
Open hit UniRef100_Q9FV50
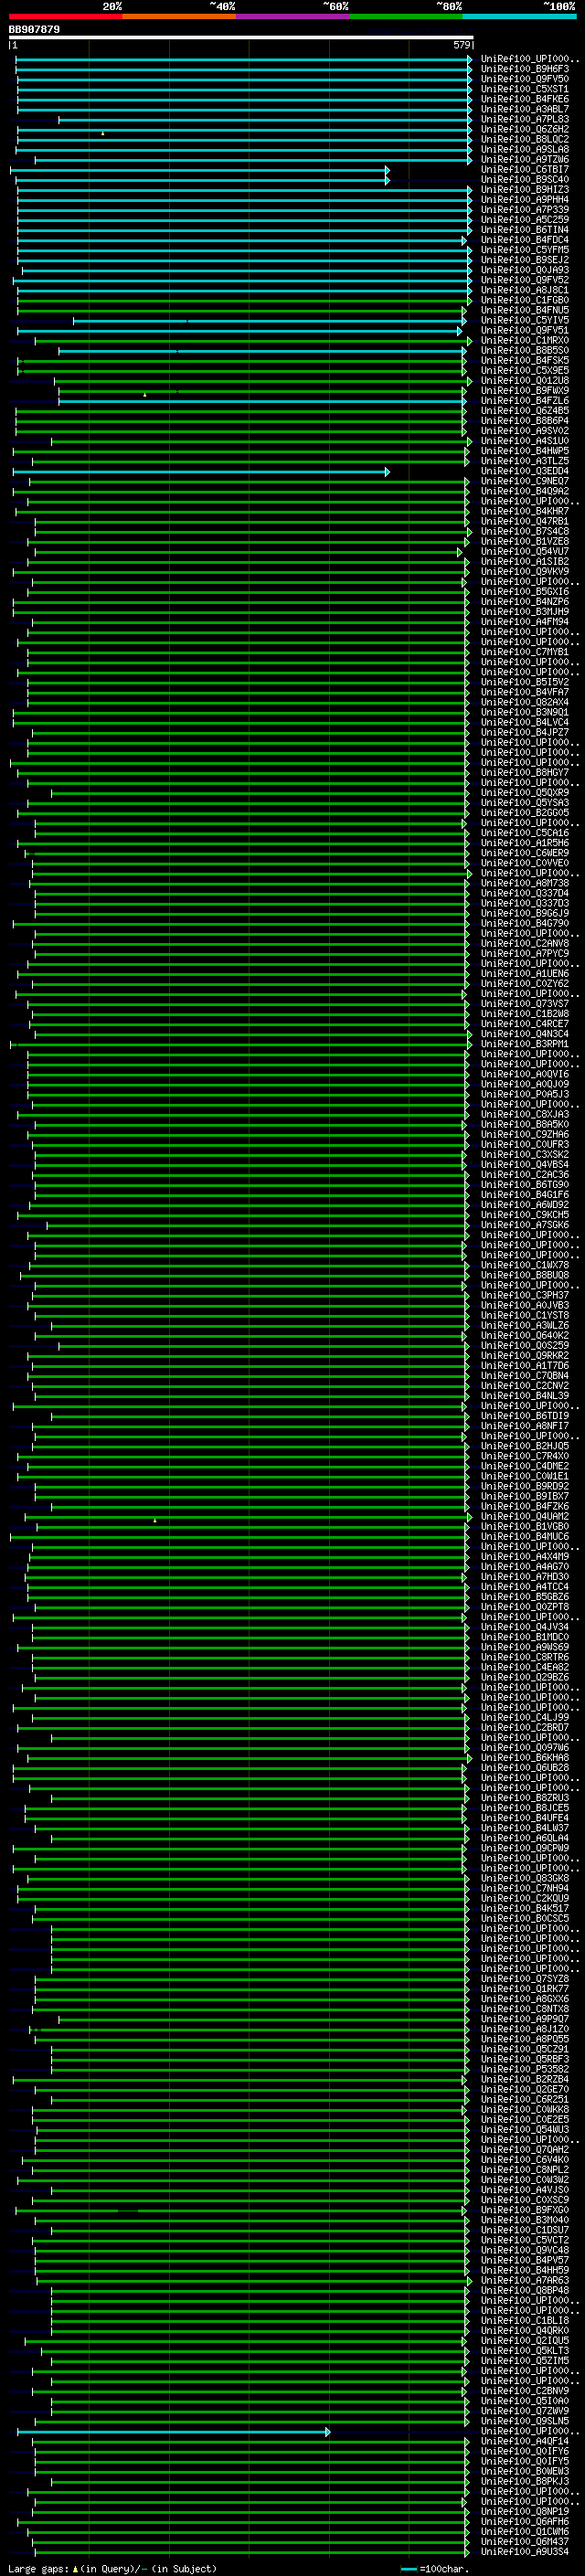coord(524,79)
